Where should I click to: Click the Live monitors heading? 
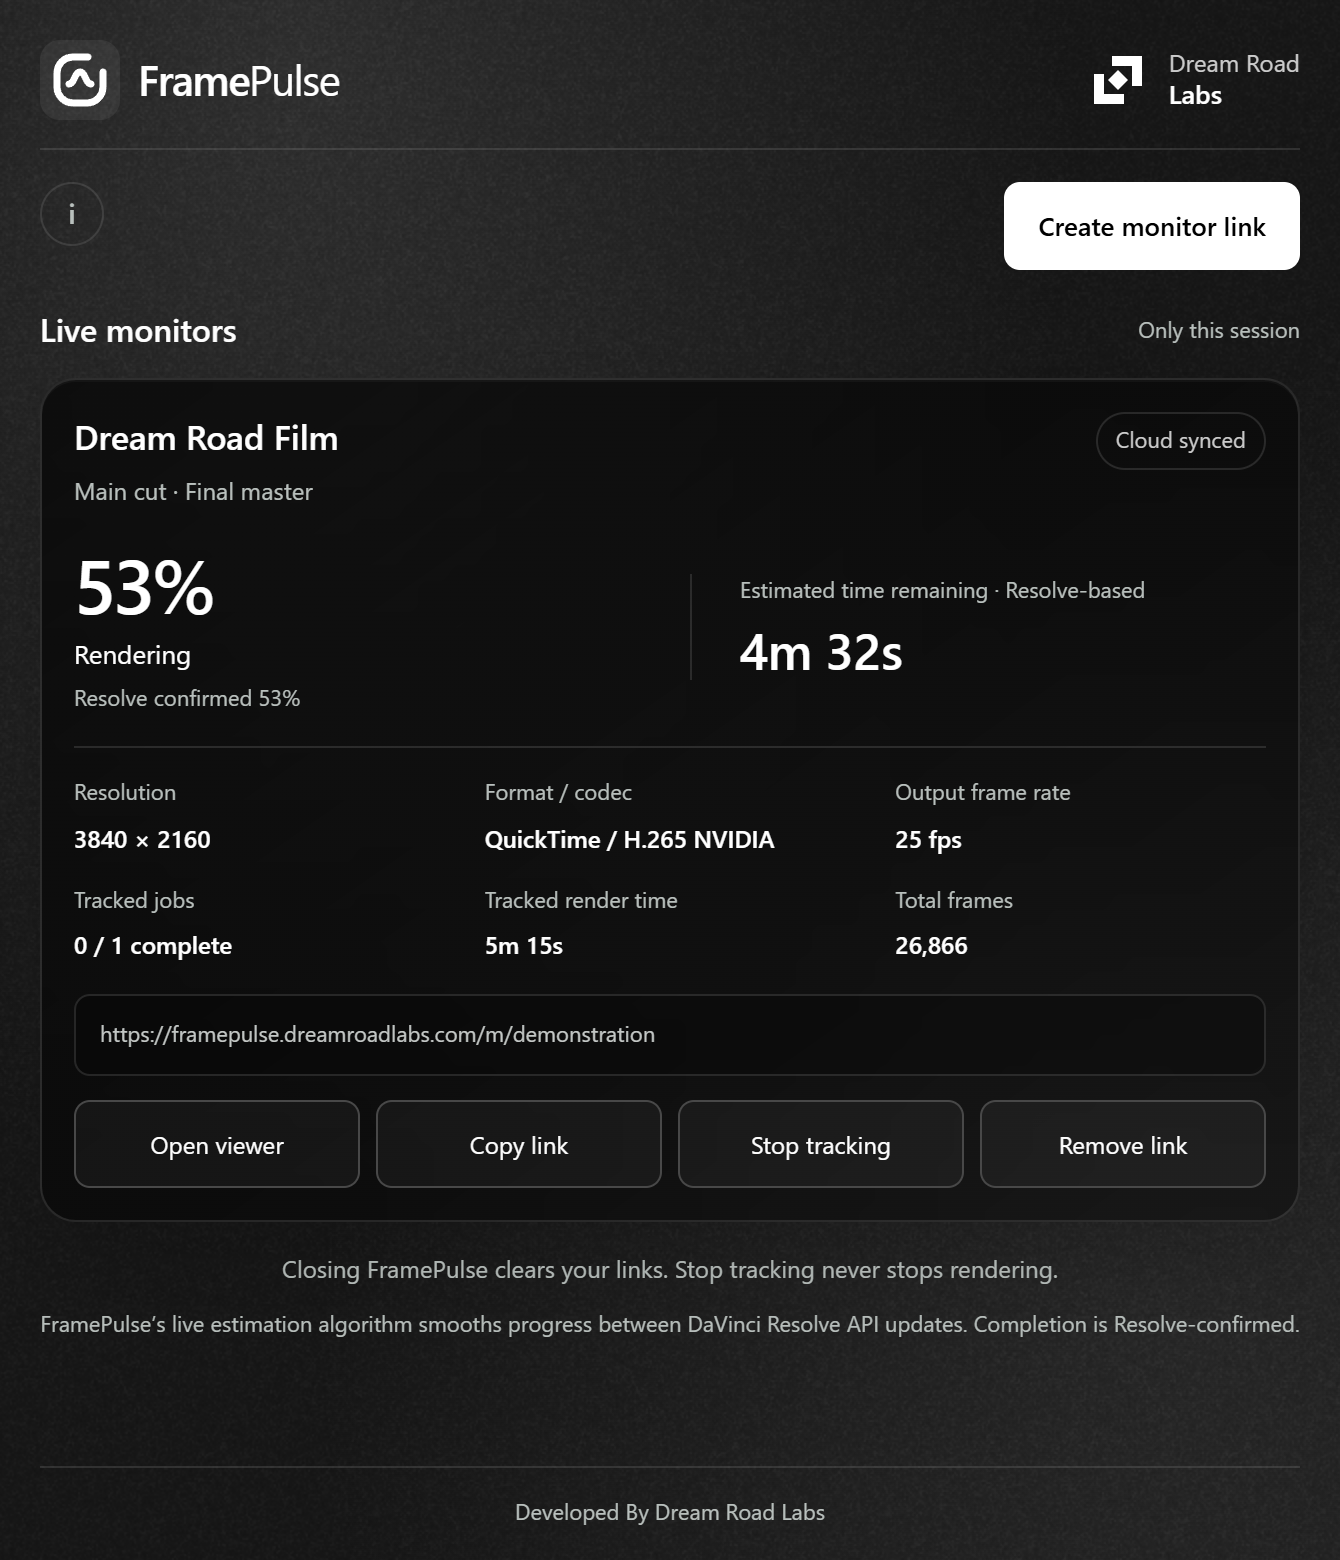[x=138, y=331]
